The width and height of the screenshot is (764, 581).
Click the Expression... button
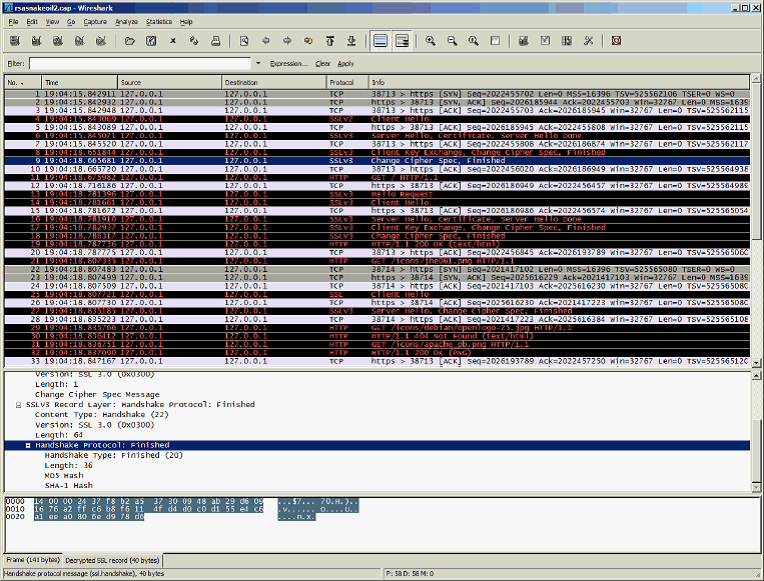pyautogui.click(x=288, y=63)
